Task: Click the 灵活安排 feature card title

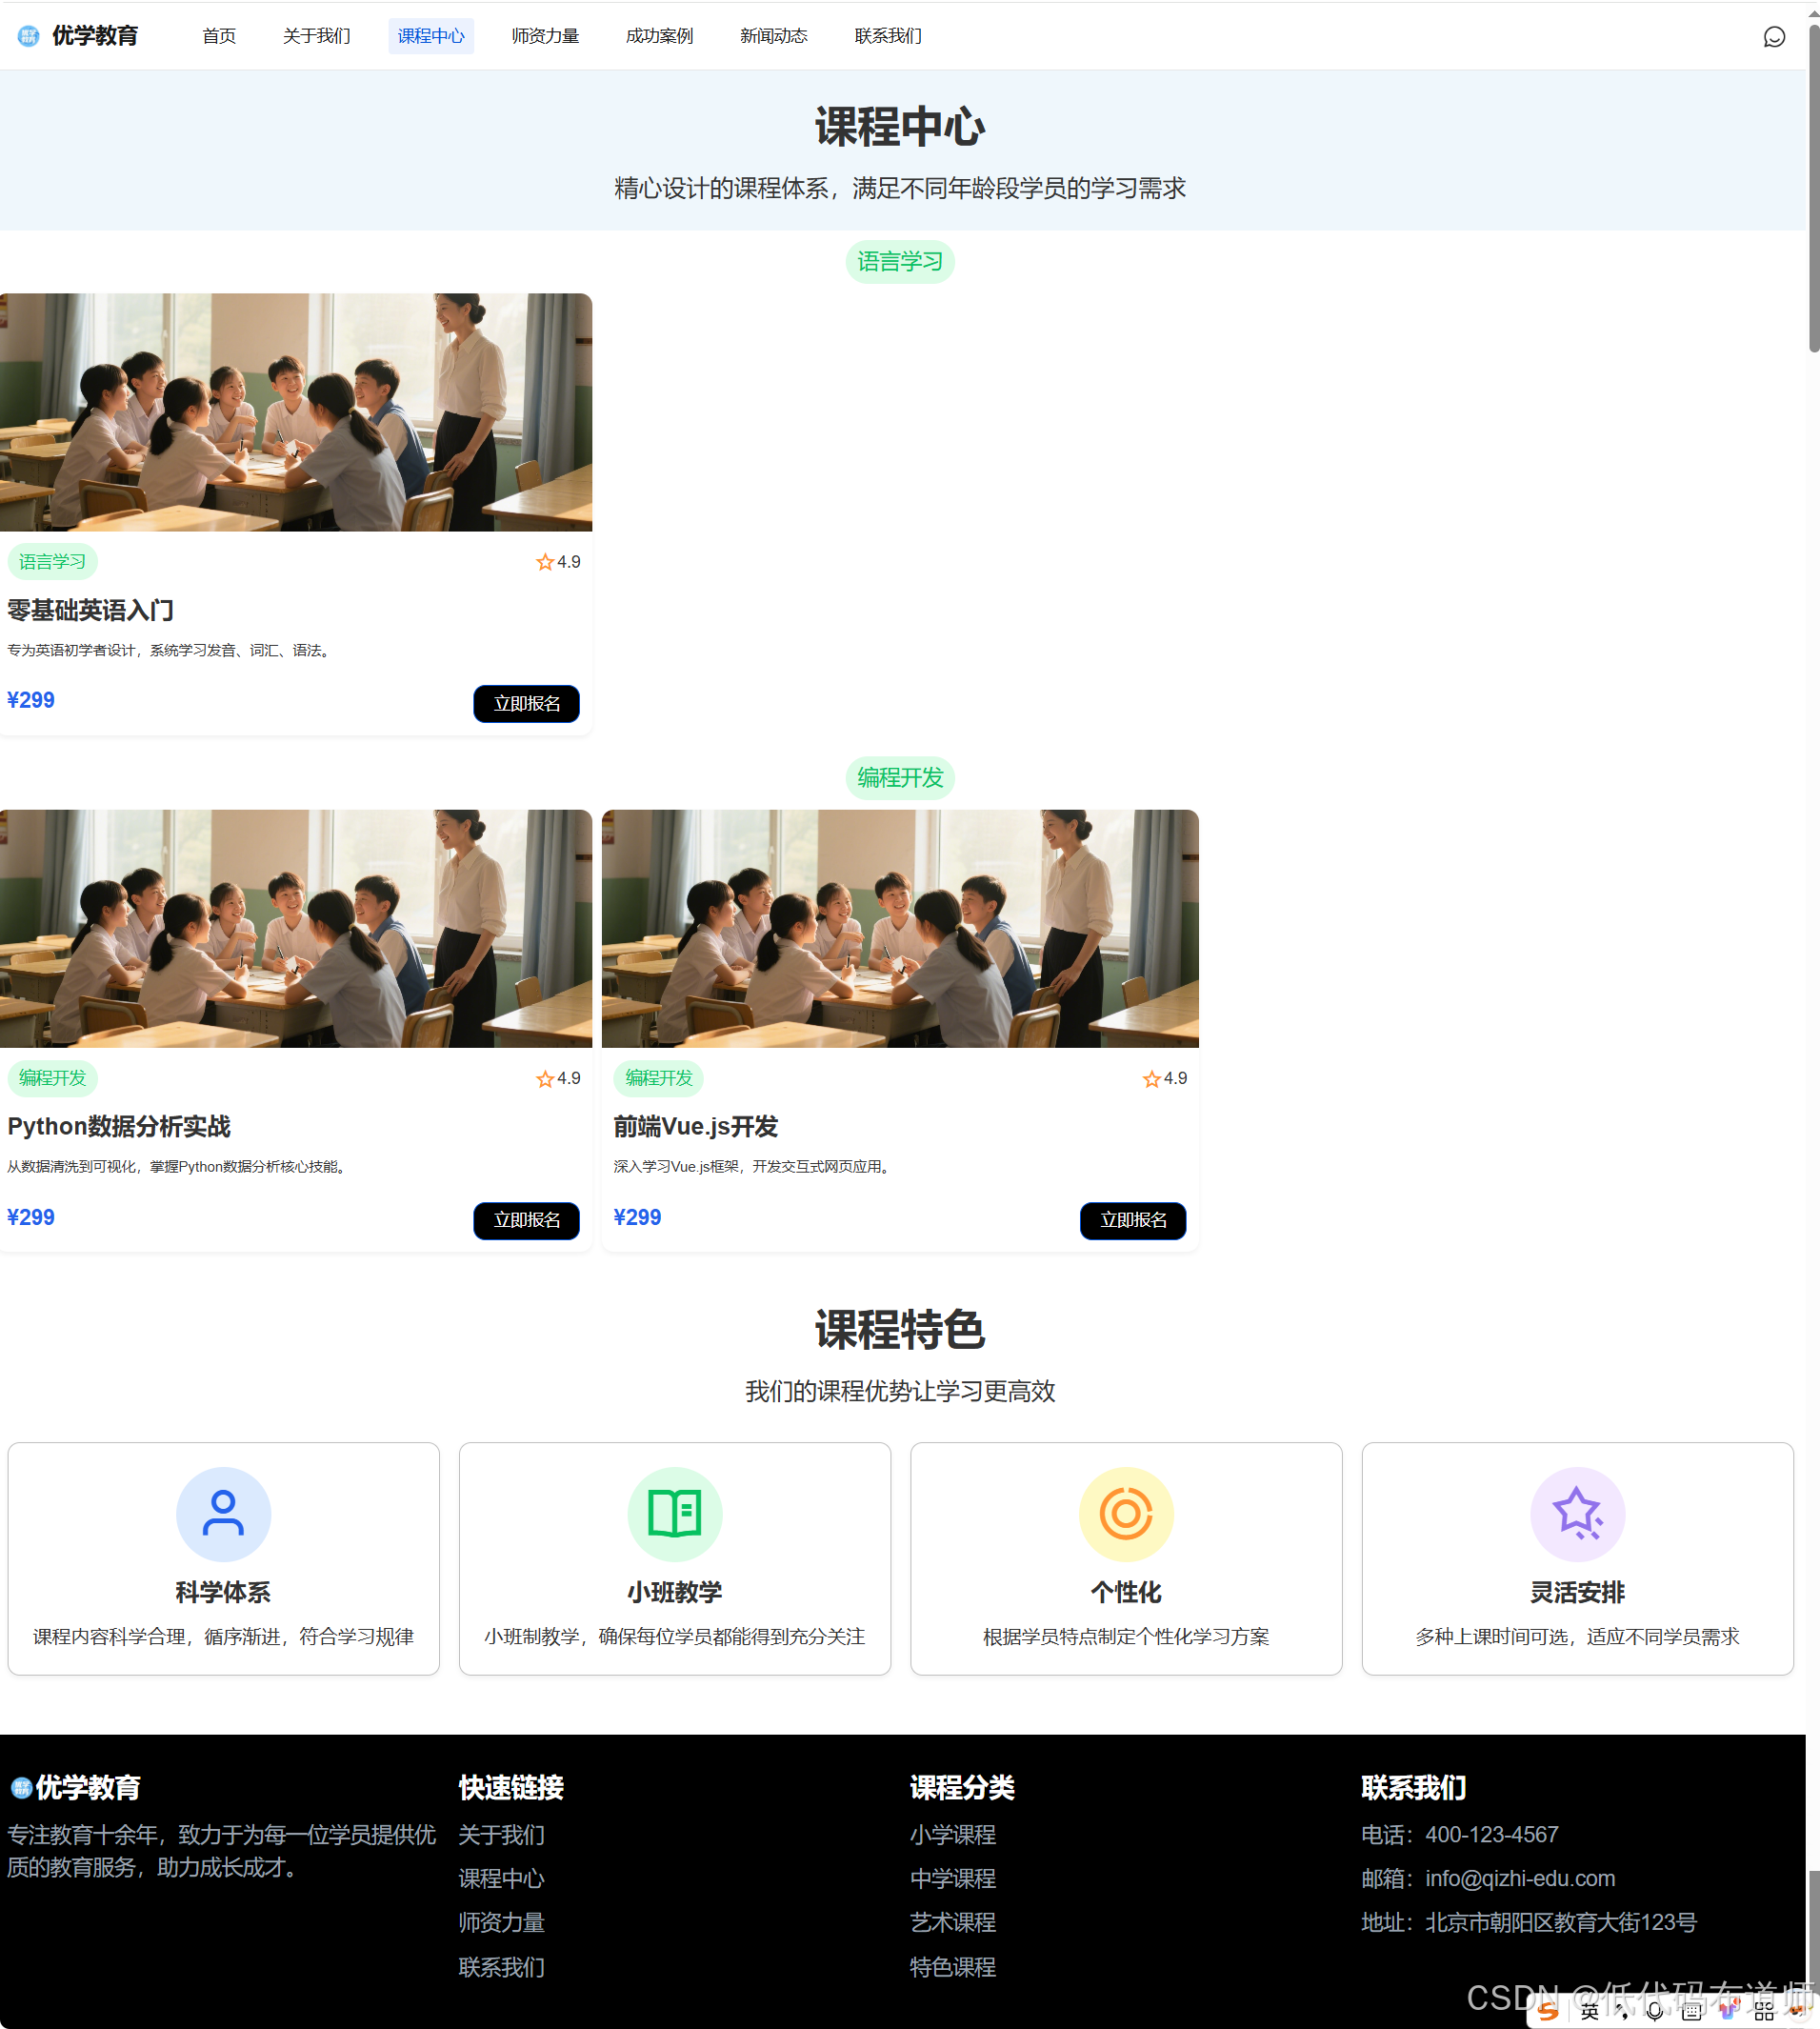Action: click(x=1577, y=1592)
